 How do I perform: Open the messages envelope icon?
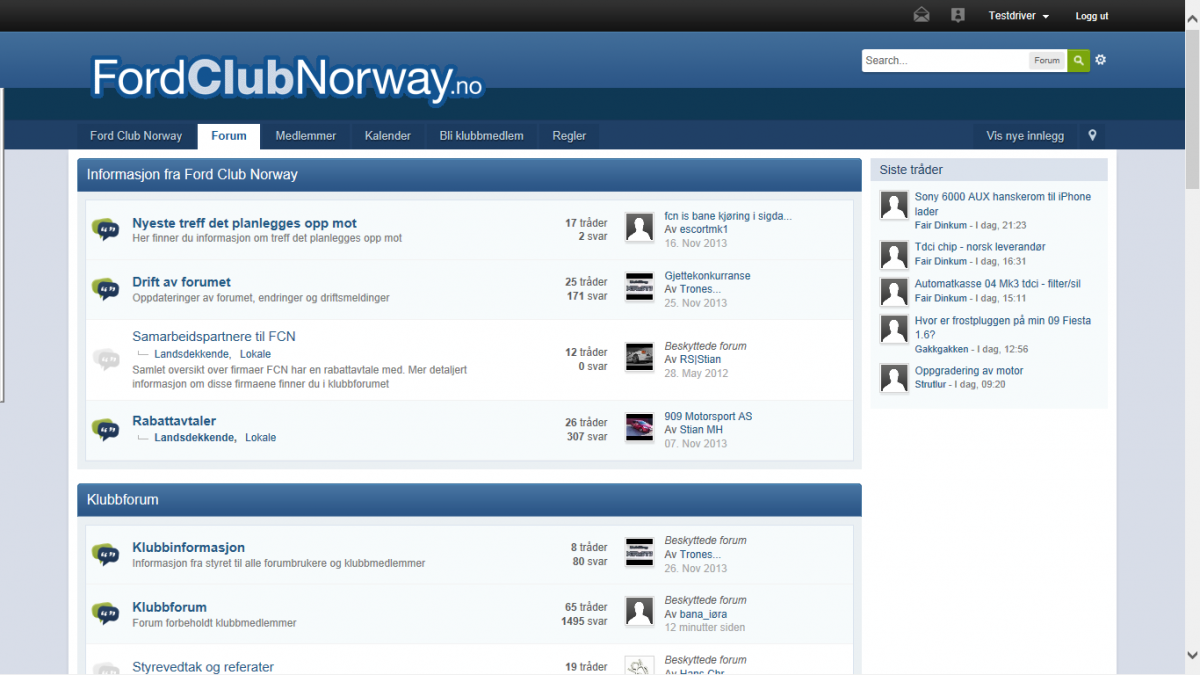coord(921,15)
